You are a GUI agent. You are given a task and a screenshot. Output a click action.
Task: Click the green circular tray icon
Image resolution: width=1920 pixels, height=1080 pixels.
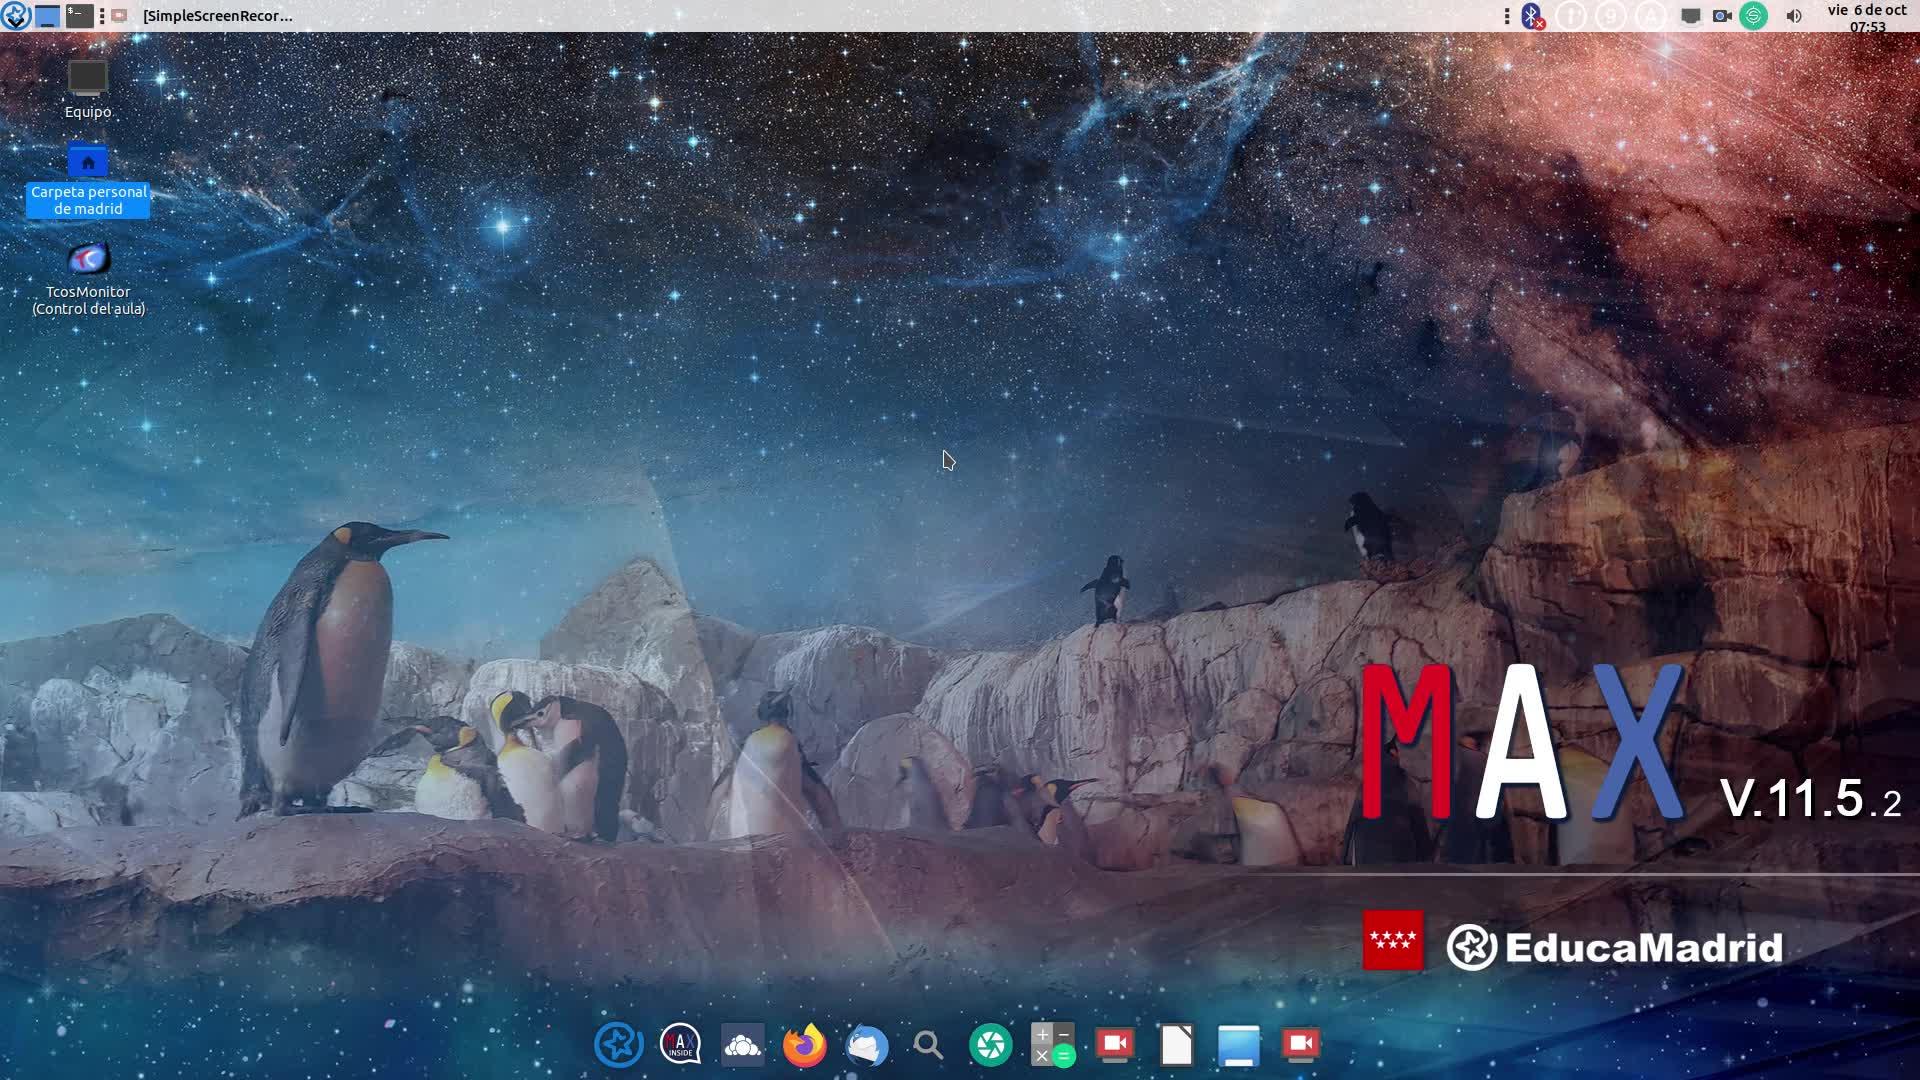[x=1753, y=15]
